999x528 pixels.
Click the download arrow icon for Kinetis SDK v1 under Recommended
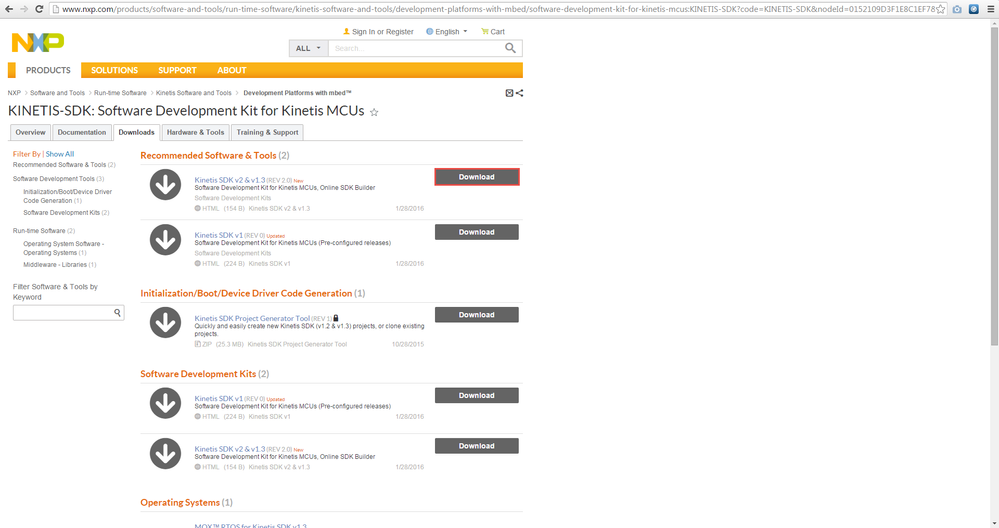pos(166,239)
